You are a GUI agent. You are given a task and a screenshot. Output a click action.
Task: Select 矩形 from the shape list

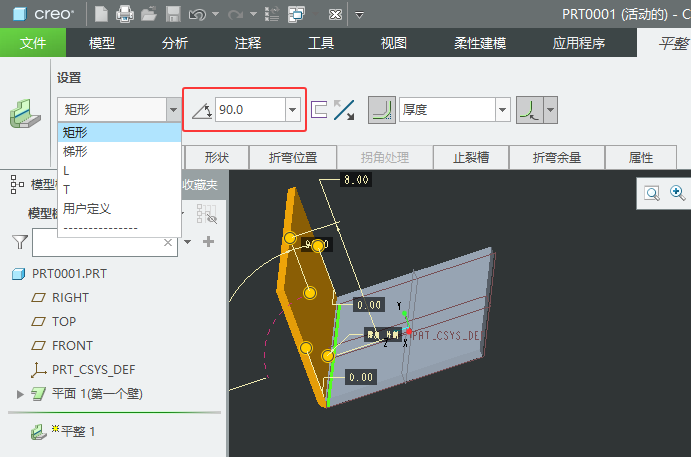click(x=119, y=132)
